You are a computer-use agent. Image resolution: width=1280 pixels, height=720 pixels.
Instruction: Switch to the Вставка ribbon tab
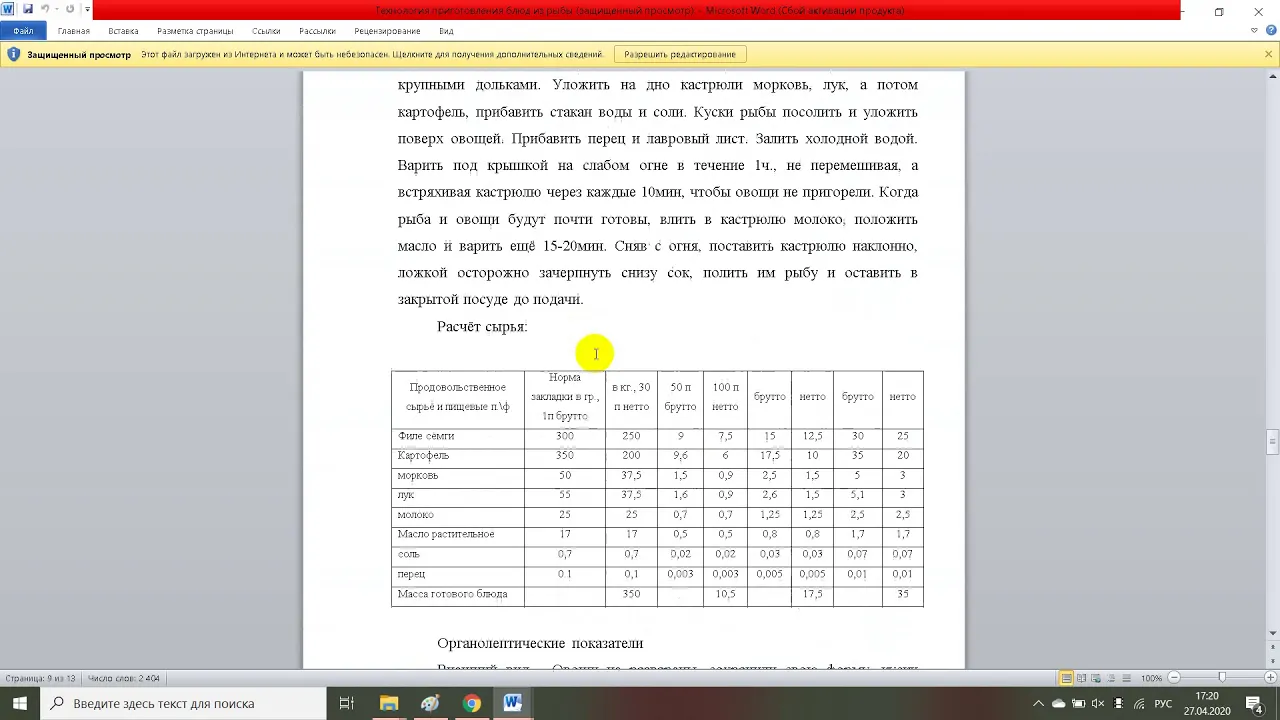(123, 31)
